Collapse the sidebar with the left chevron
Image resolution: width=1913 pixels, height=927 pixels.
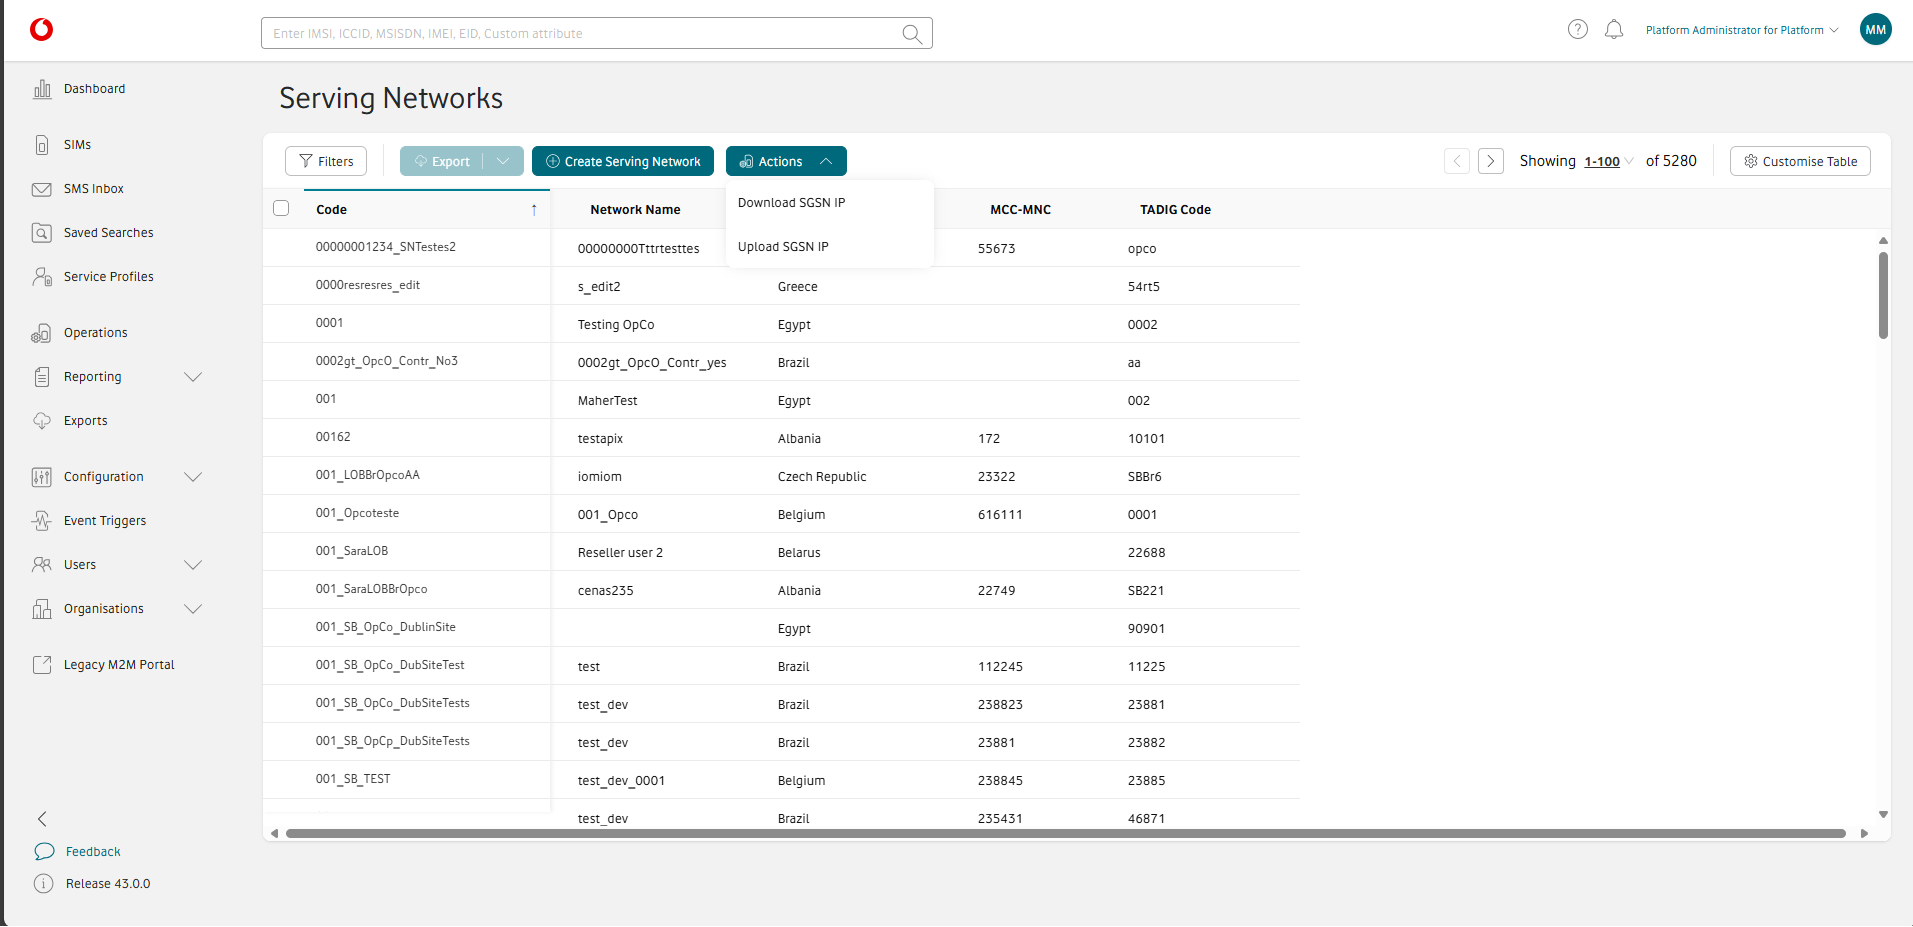coord(42,819)
